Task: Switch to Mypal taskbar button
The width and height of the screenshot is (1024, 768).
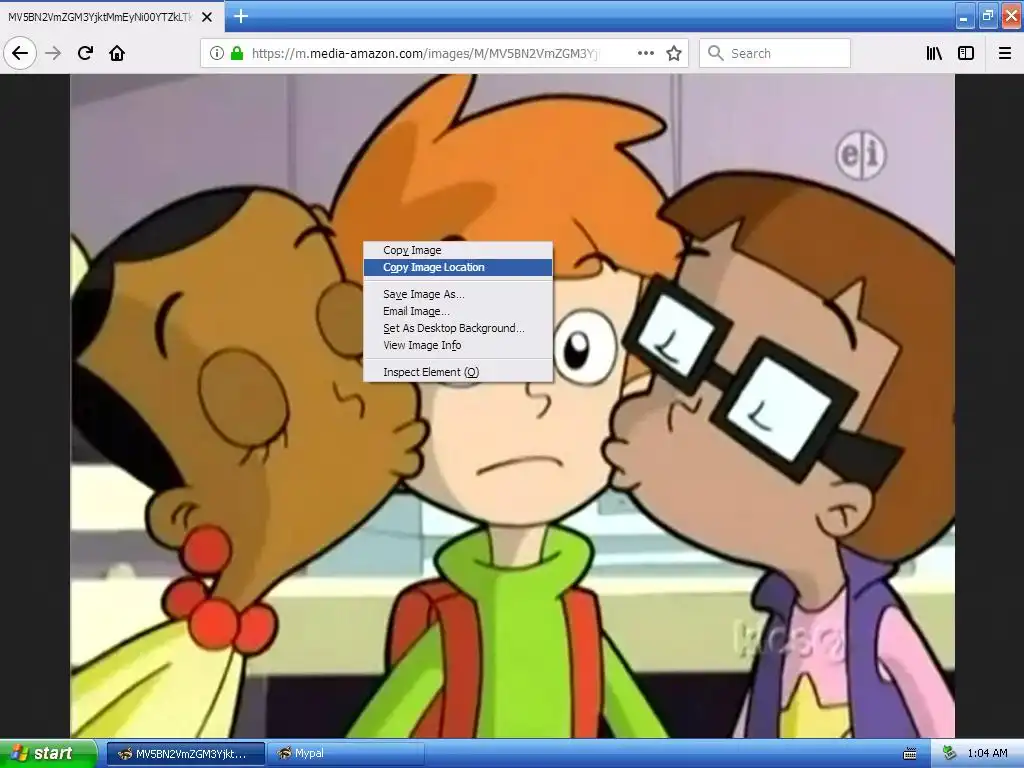Action: pos(346,754)
